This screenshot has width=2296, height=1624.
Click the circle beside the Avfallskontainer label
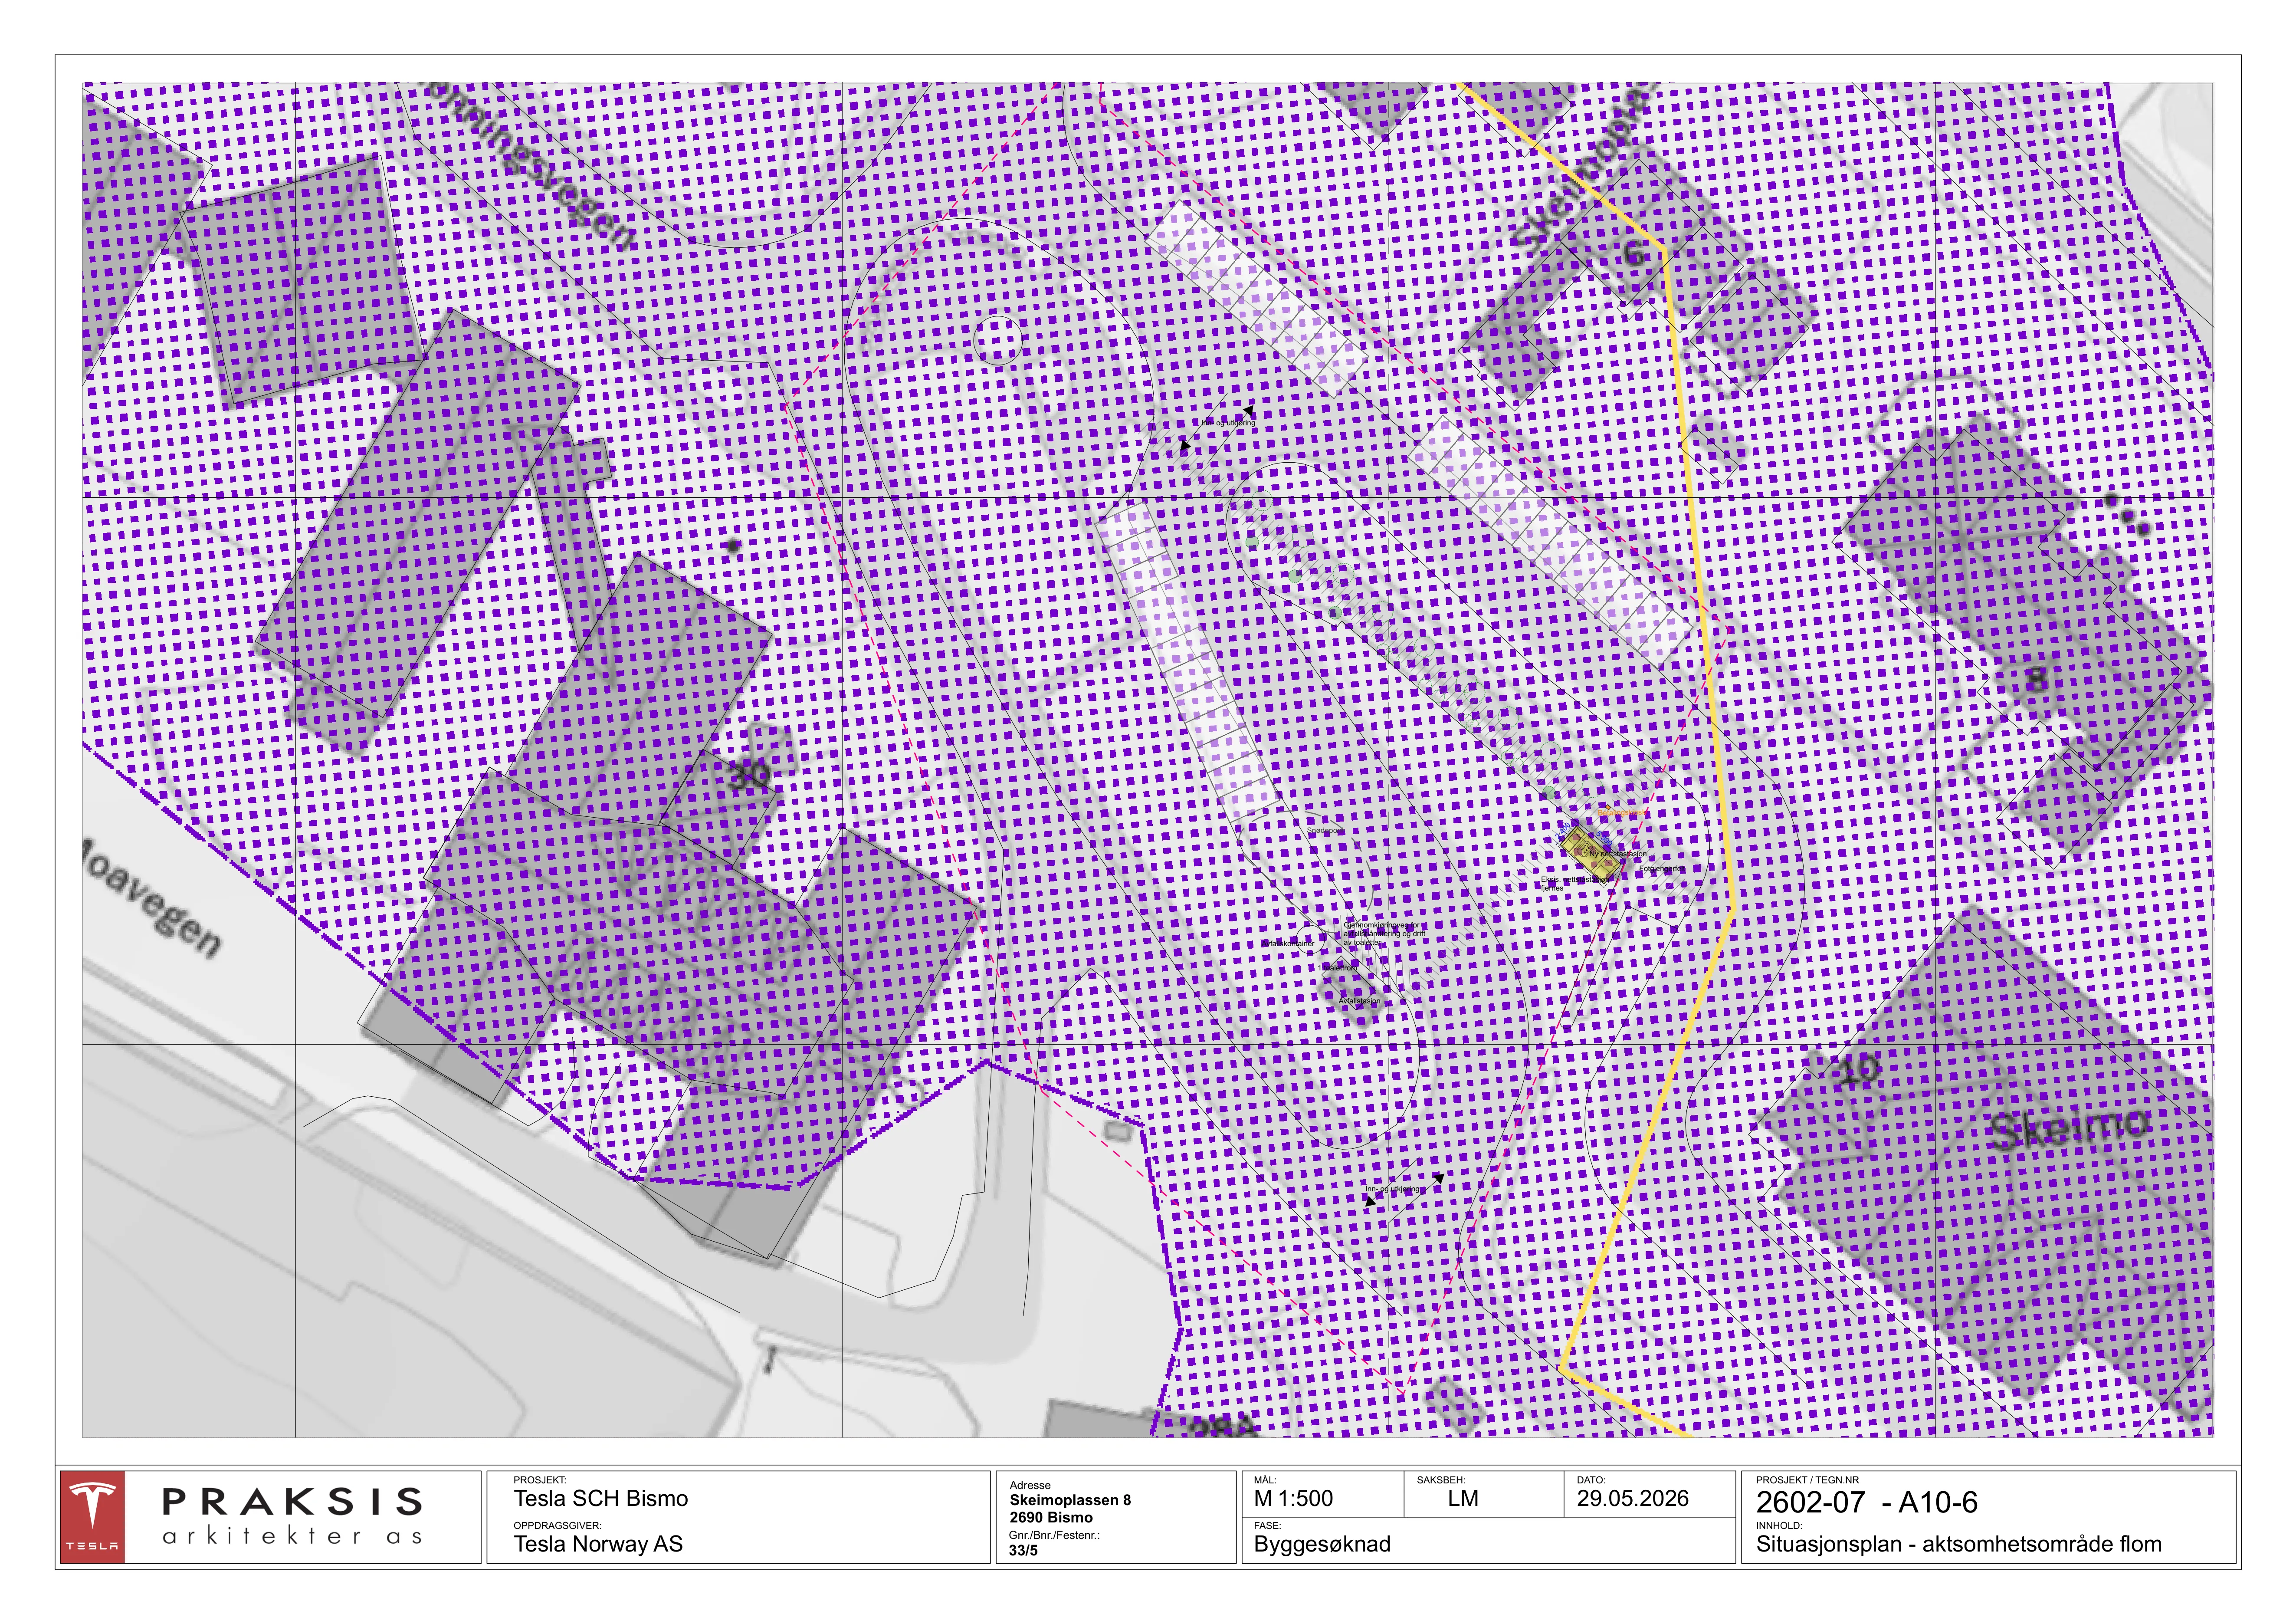[1309, 941]
